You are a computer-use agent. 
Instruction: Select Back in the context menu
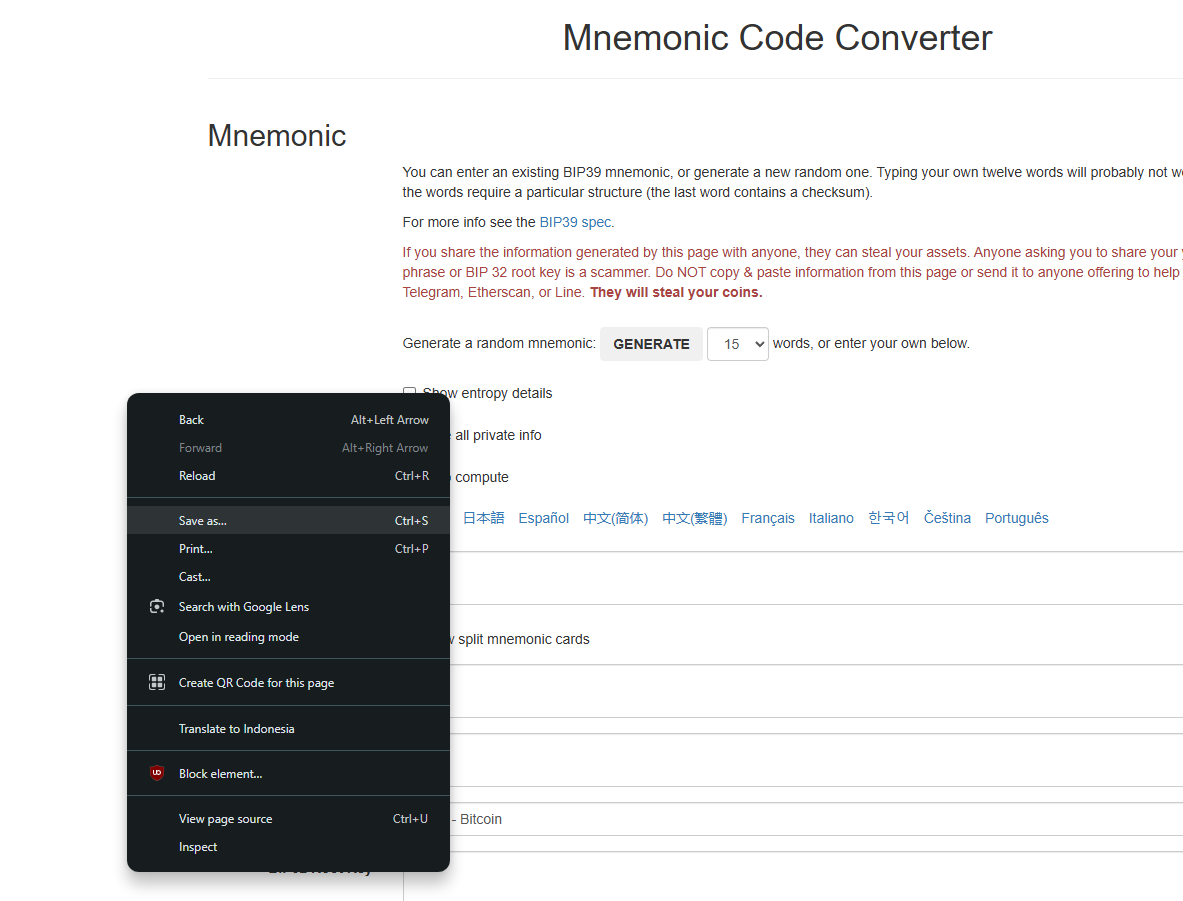tap(288, 420)
